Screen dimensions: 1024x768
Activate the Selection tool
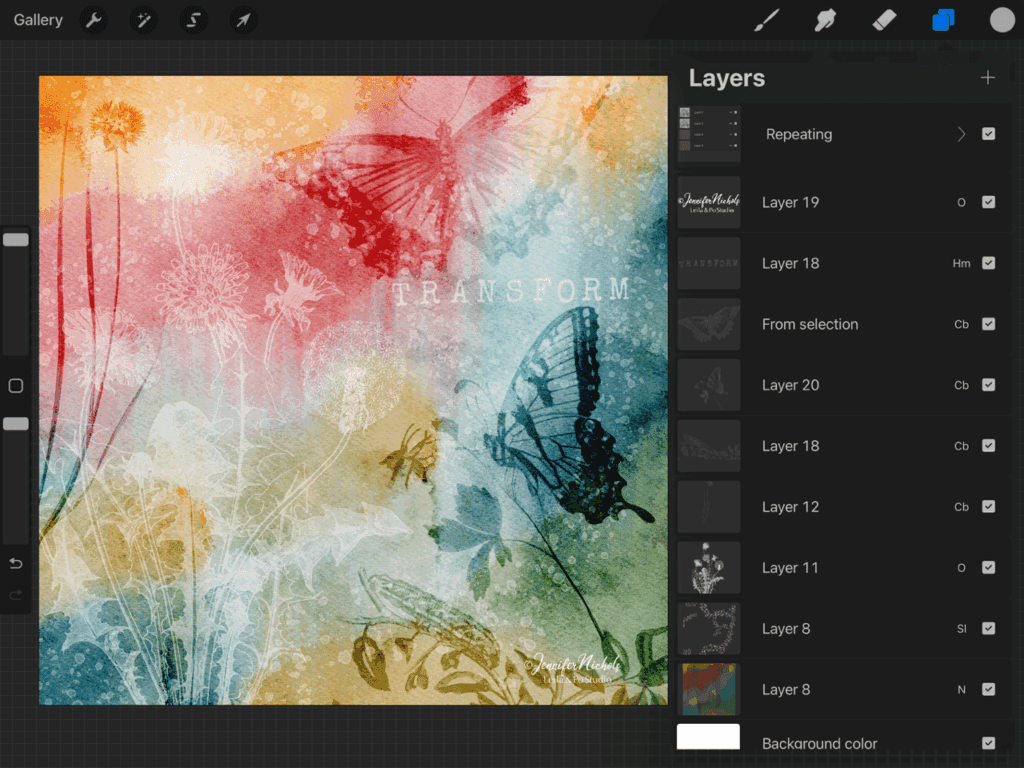pos(193,20)
